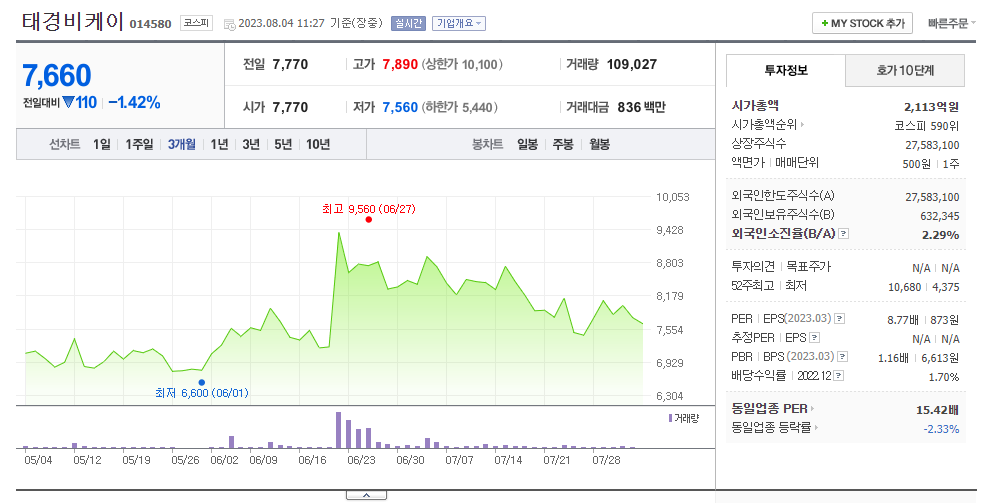Click the tallest volume bar near 06/23

tap(339, 430)
